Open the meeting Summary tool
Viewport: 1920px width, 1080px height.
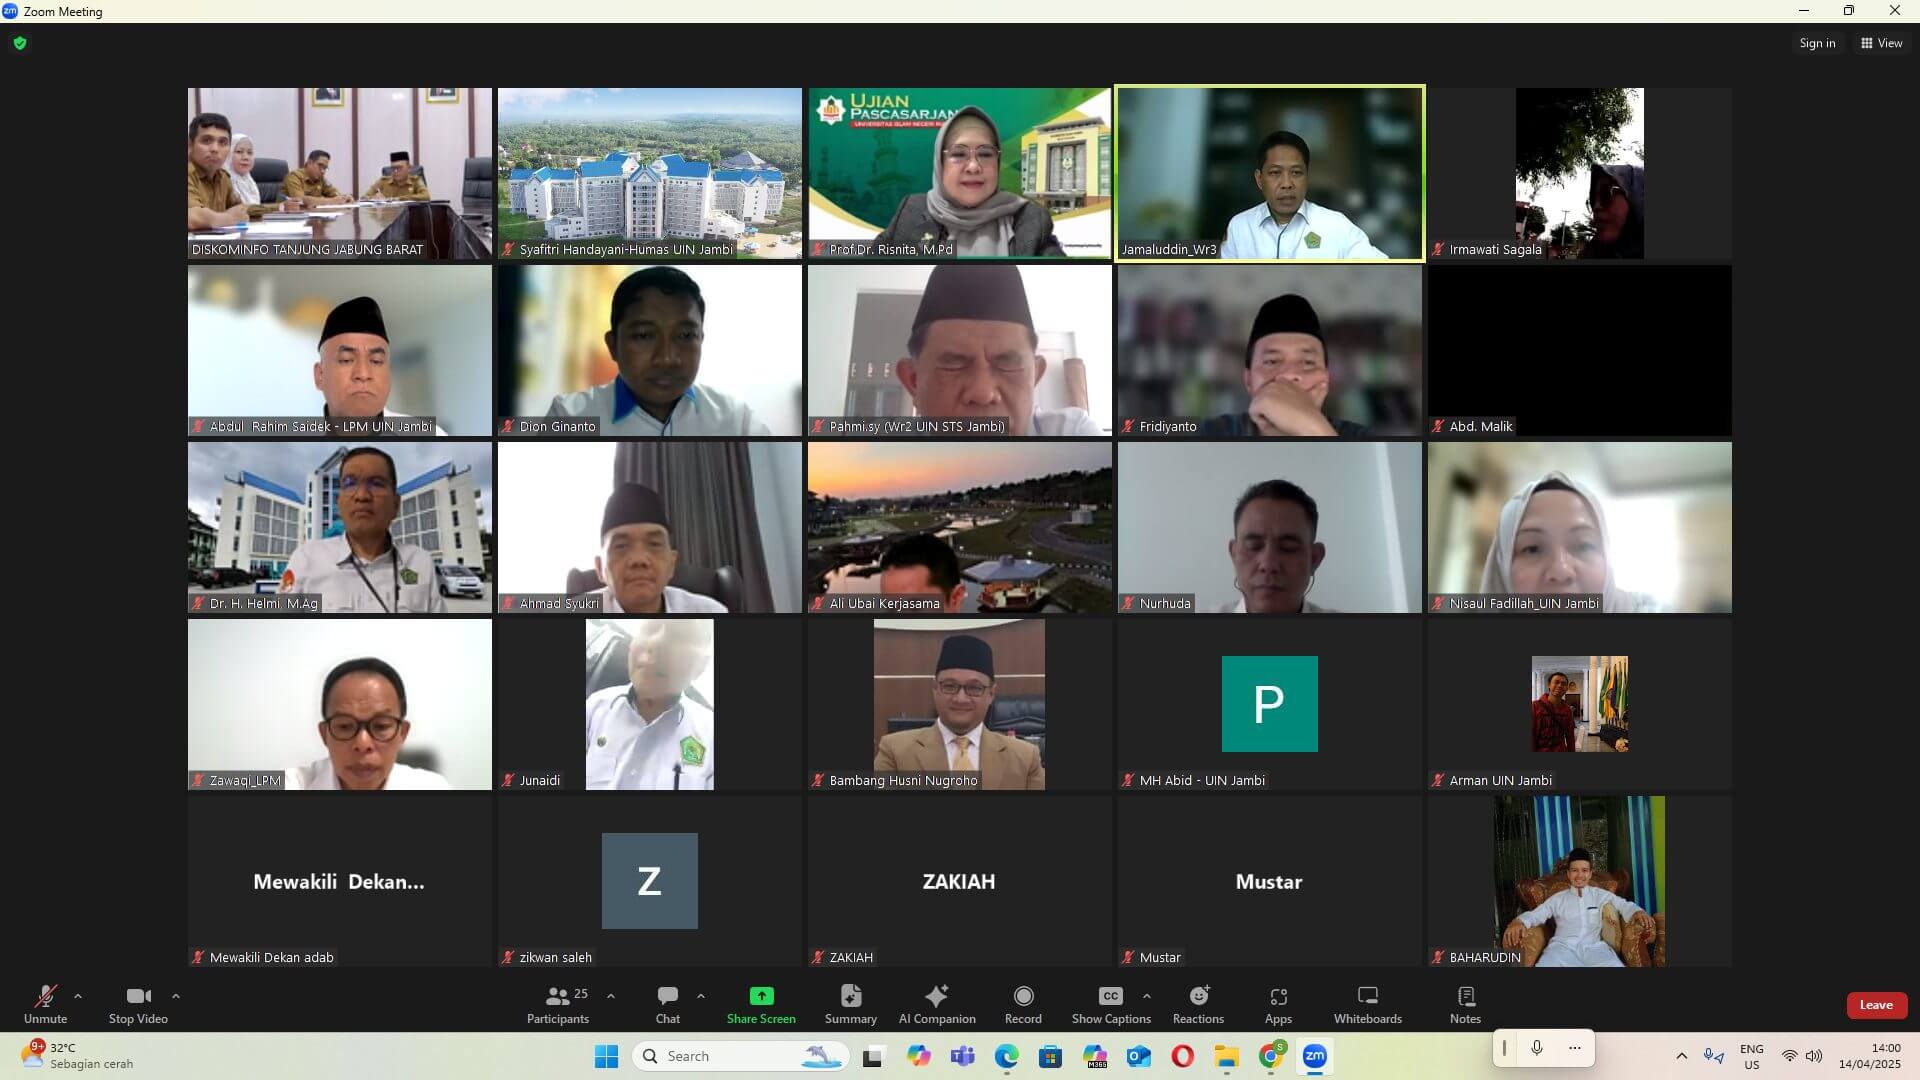851,1004
